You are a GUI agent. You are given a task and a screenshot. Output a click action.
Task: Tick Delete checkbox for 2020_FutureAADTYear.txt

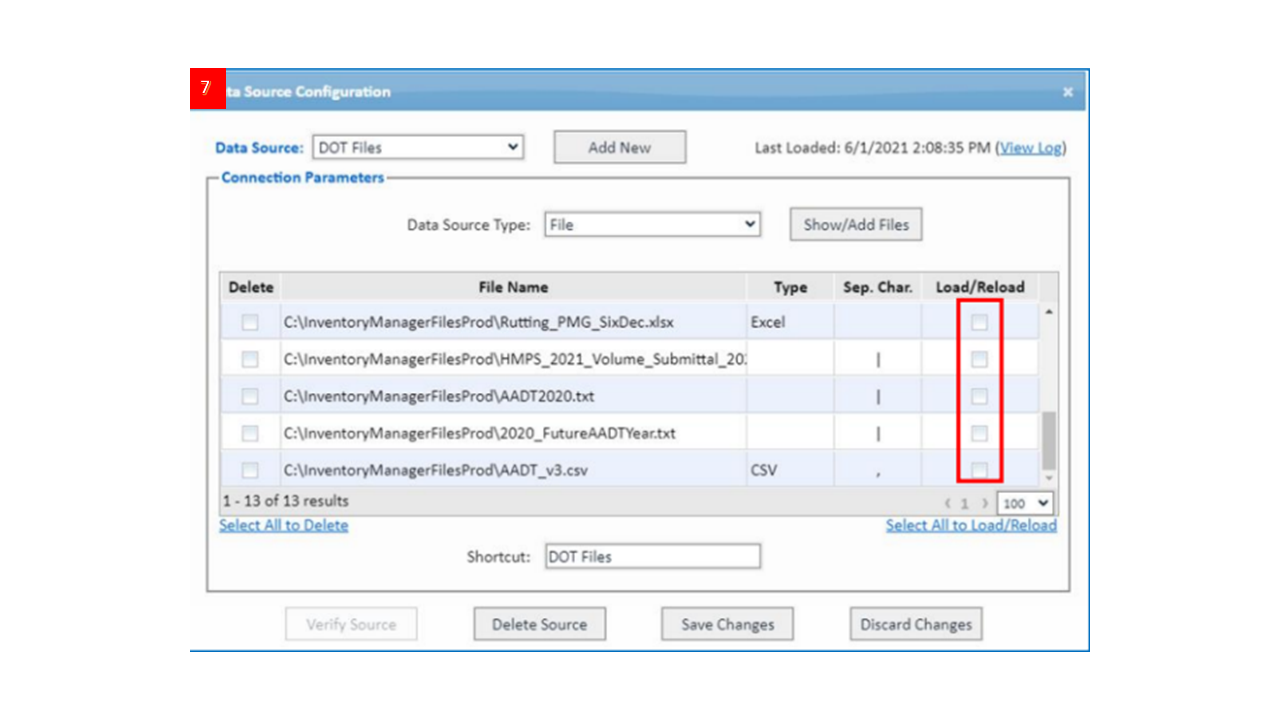(x=250, y=433)
